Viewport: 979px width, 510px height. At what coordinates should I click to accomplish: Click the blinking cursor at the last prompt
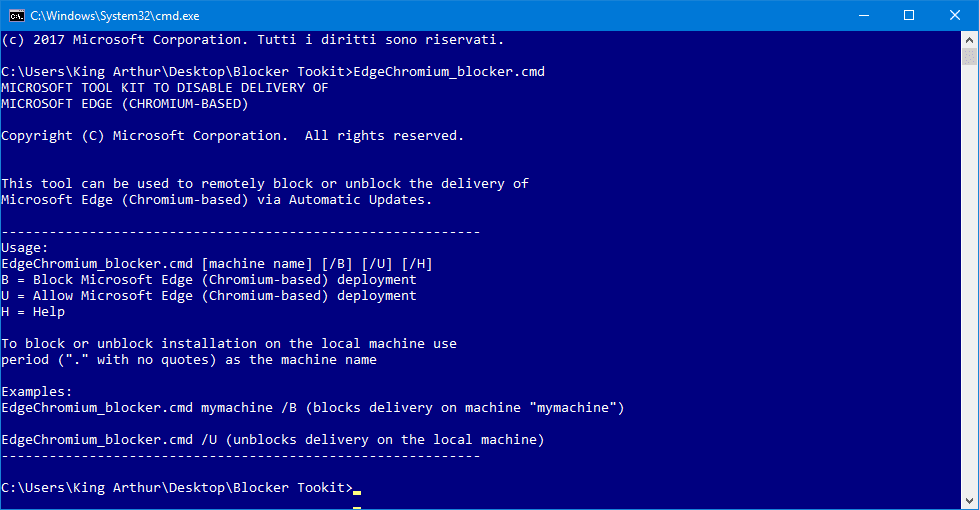(x=357, y=489)
